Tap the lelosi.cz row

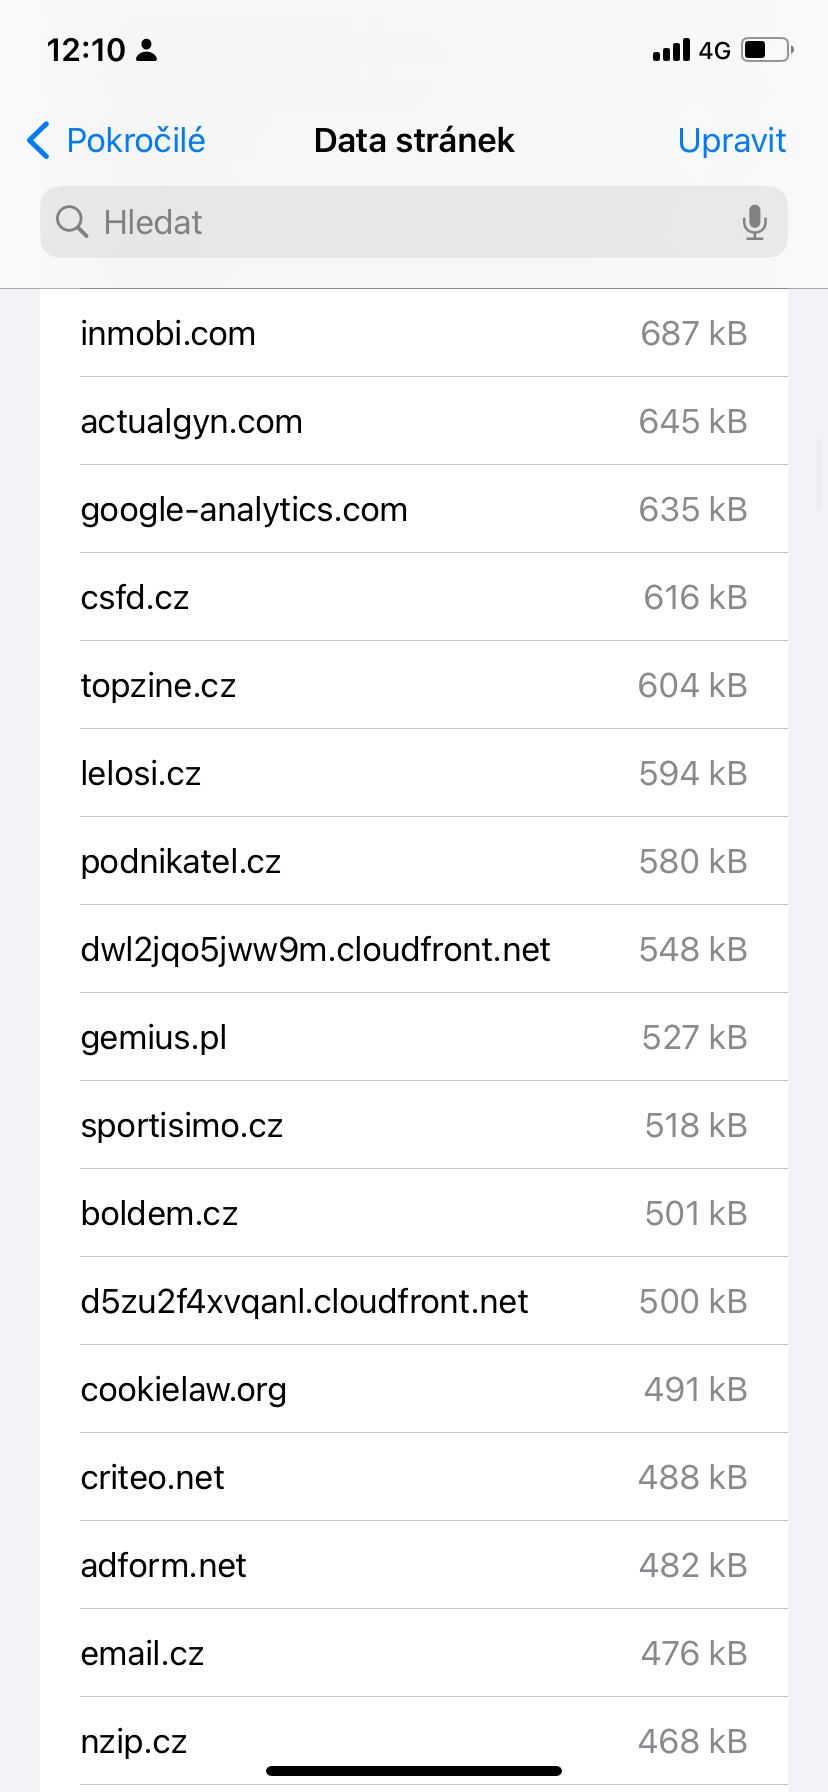(x=414, y=774)
